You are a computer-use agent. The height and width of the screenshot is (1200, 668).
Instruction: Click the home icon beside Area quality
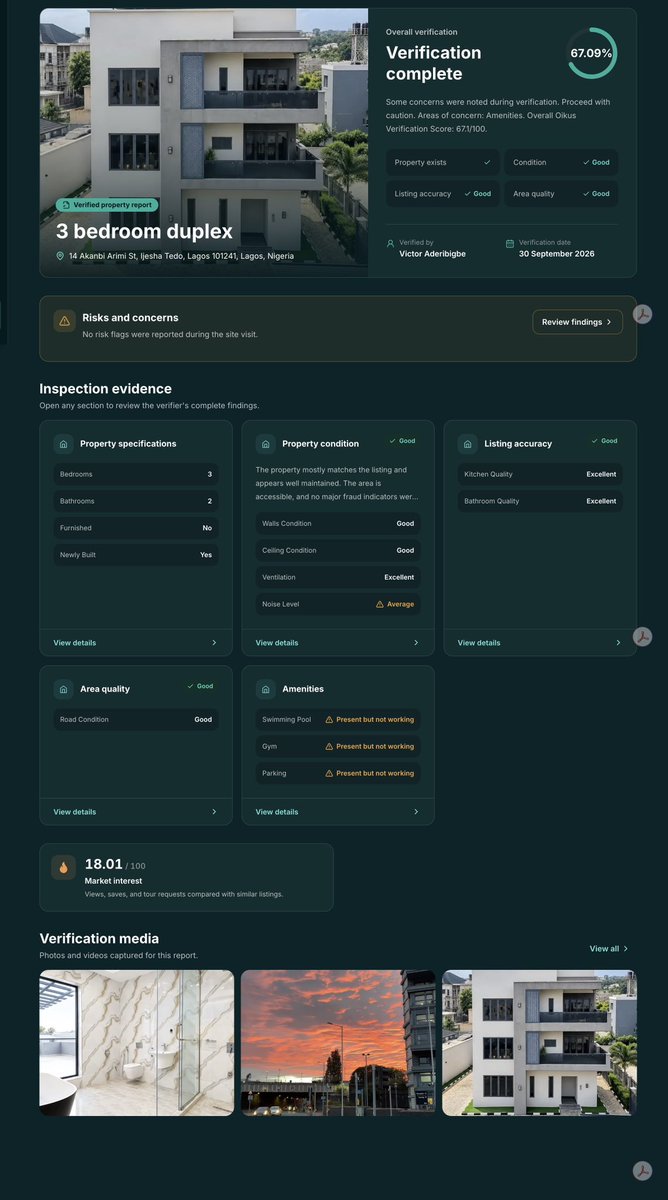point(64,689)
